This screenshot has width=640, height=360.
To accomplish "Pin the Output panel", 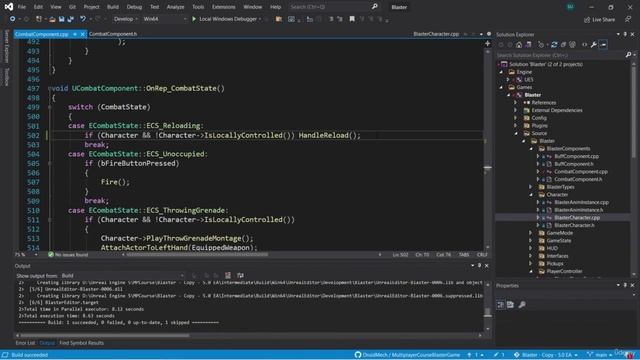I will tap(480, 265).
